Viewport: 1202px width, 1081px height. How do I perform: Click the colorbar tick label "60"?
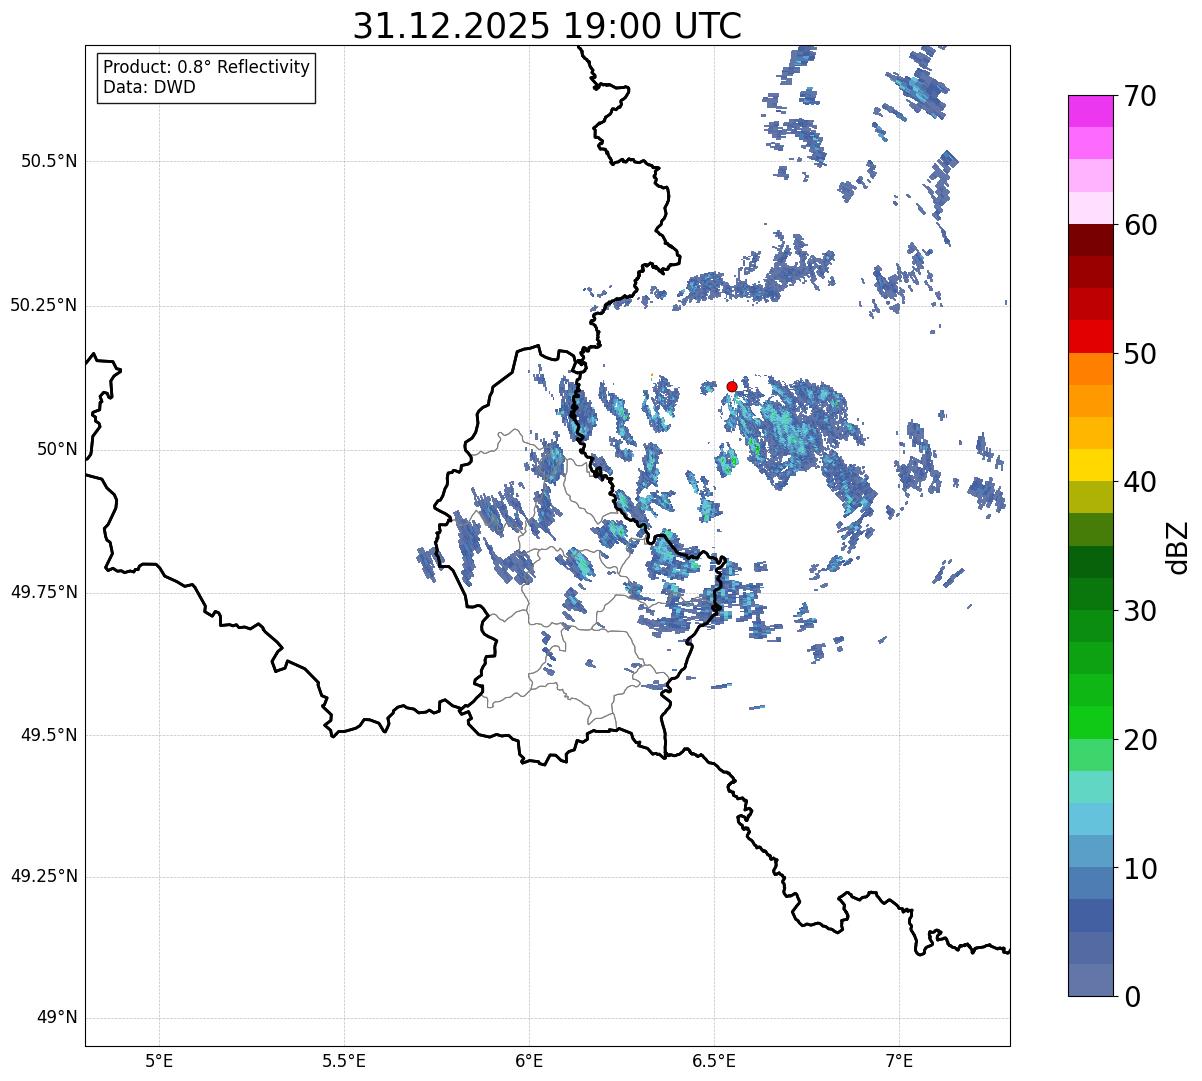click(1140, 225)
